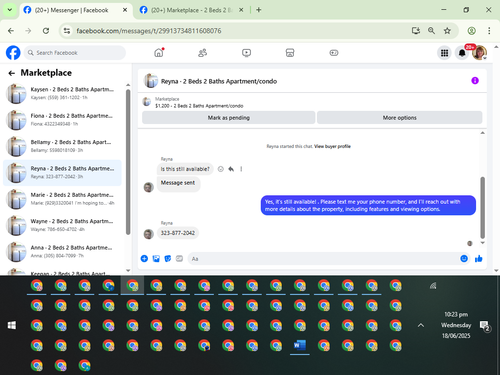The image size is (500, 375).
Task: Reply to 'Is this still available?' message
Action: click(231, 169)
